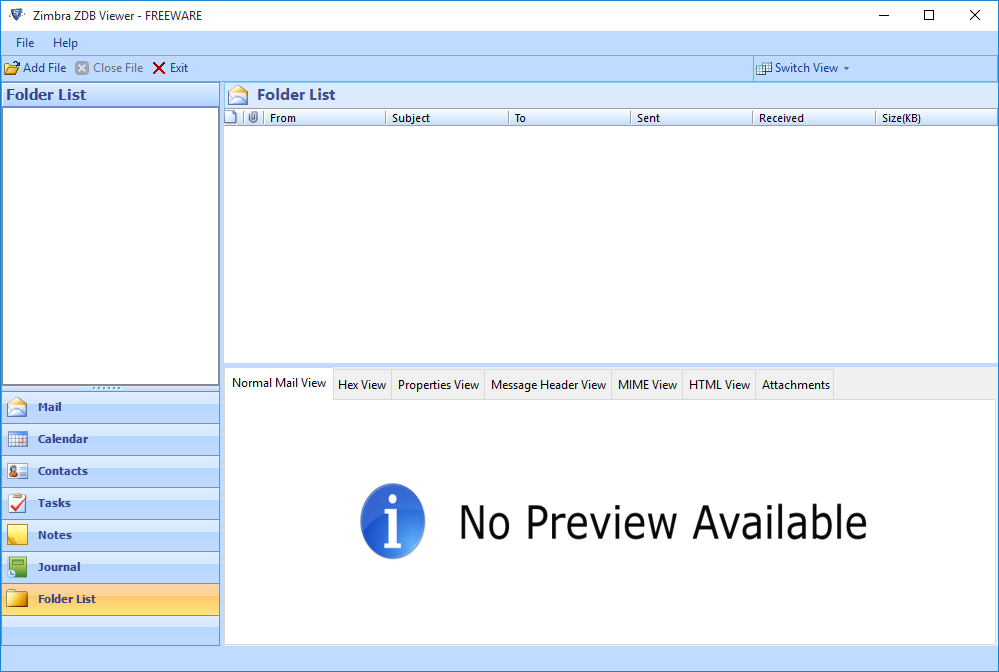
Task: Click the Switch View grid icon
Action: [763, 68]
